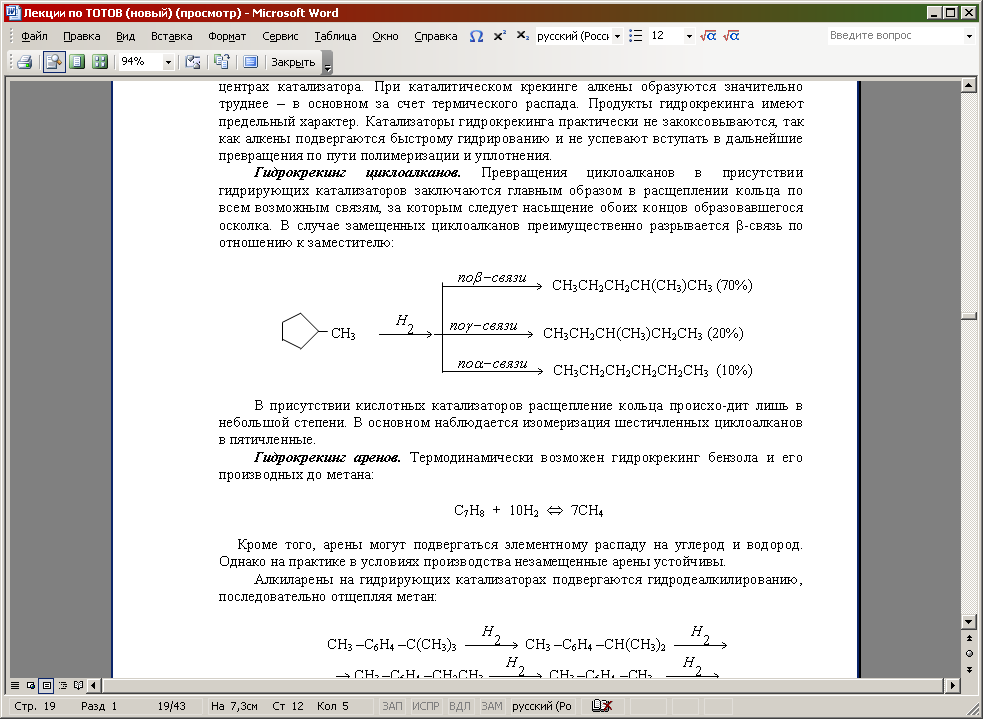Show one page view
This screenshot has width=983, height=719.
click(77, 61)
